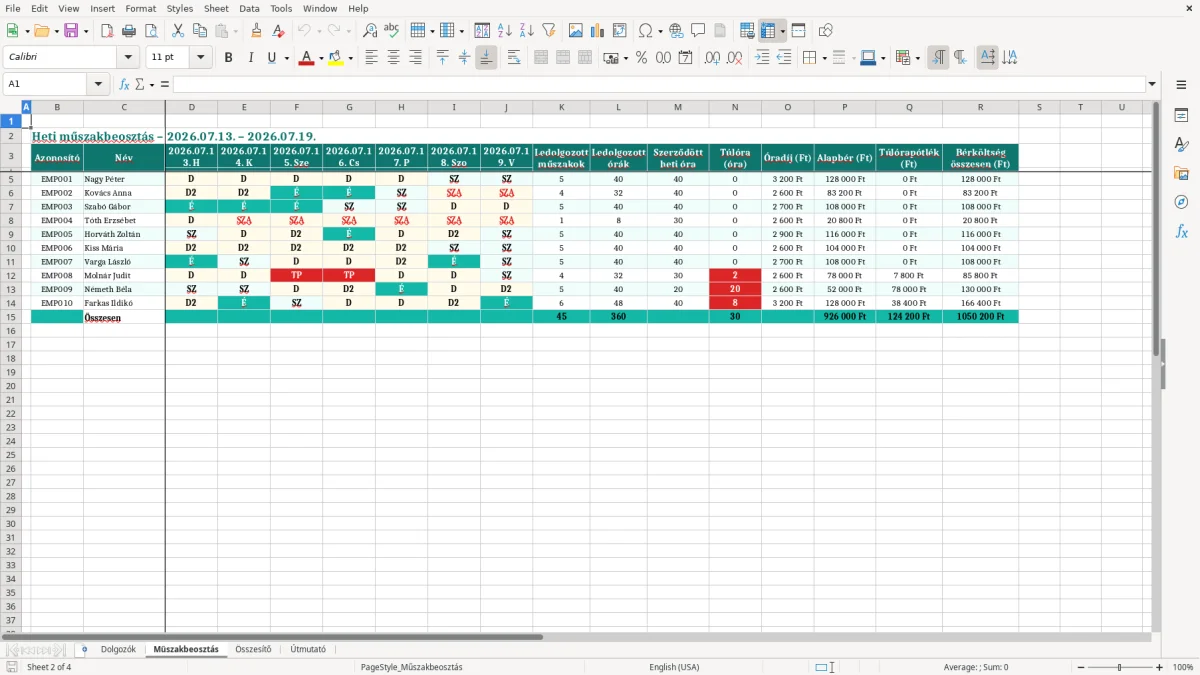
Task: Format as percent
Action: click(x=641, y=58)
